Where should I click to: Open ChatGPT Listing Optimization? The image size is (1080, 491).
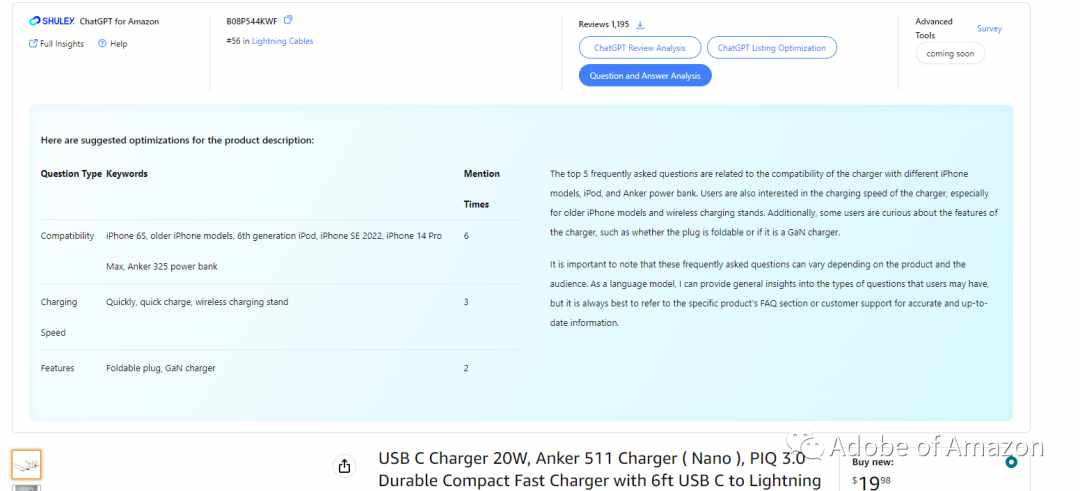(x=771, y=48)
